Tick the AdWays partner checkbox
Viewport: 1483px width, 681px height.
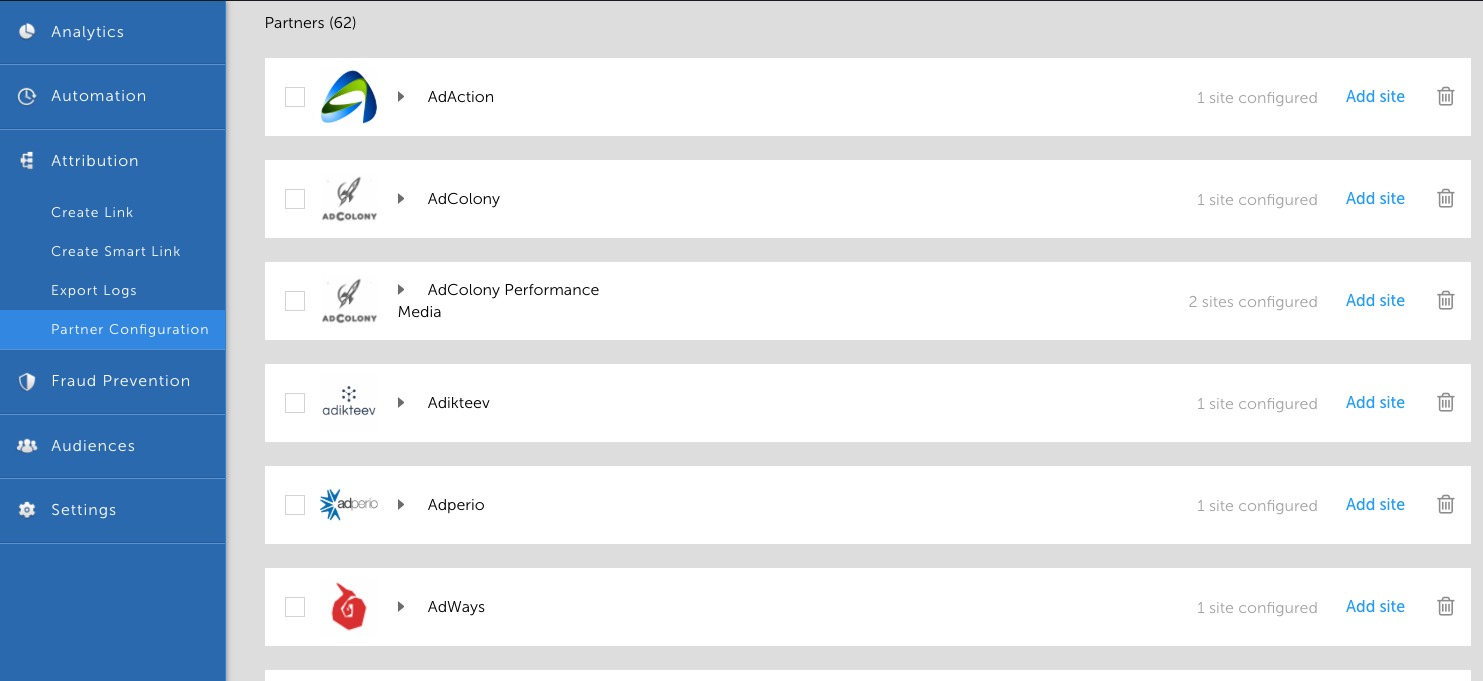[295, 607]
